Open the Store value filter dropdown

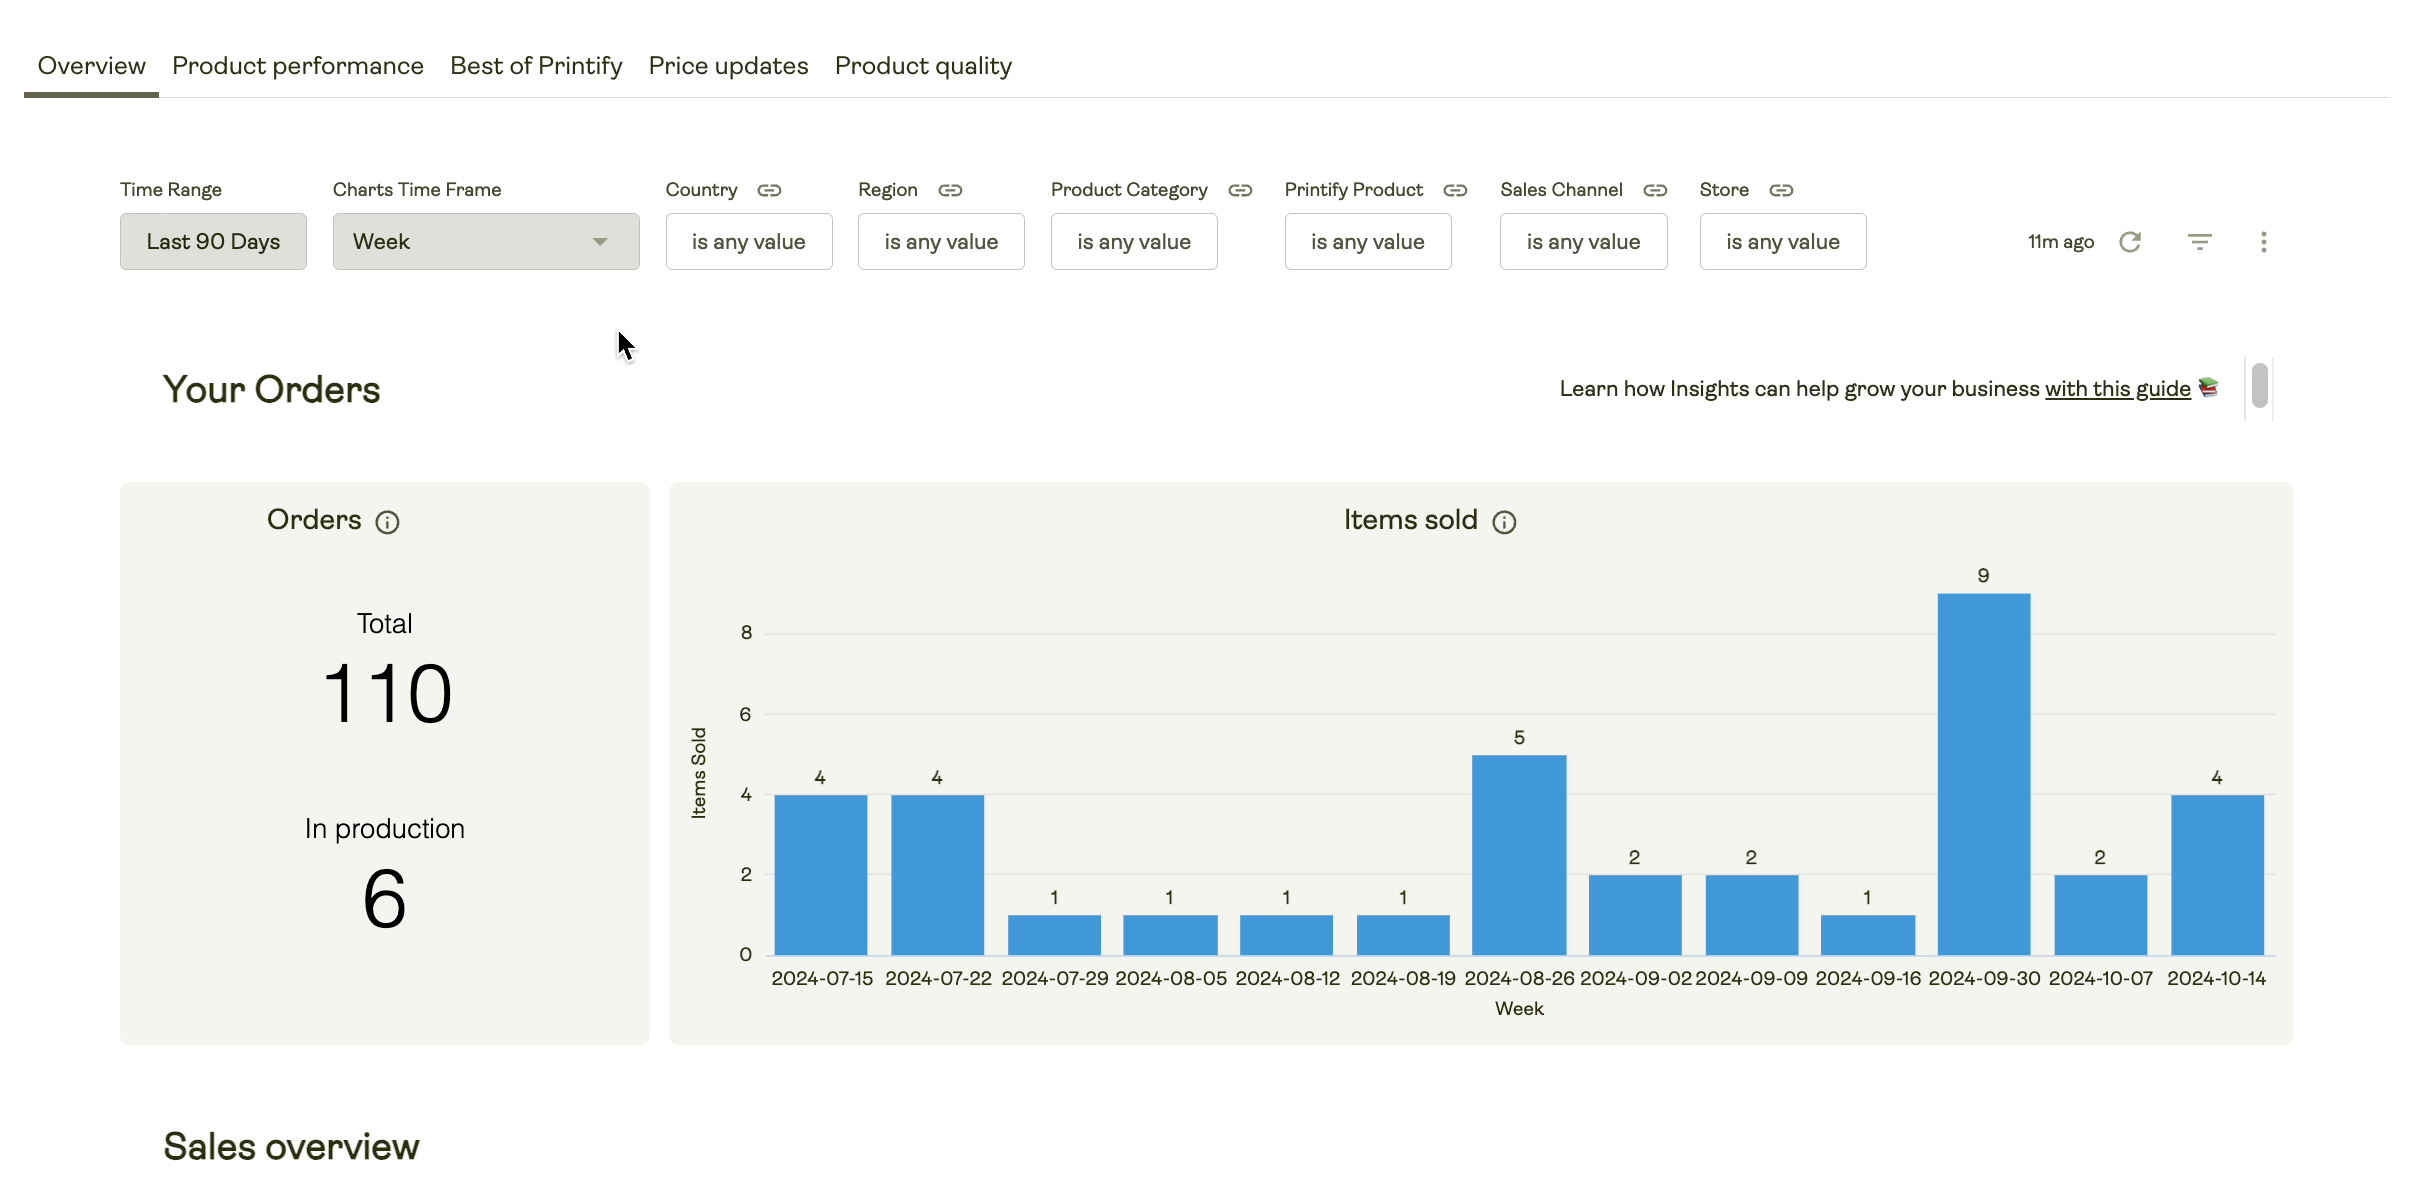(x=1782, y=241)
